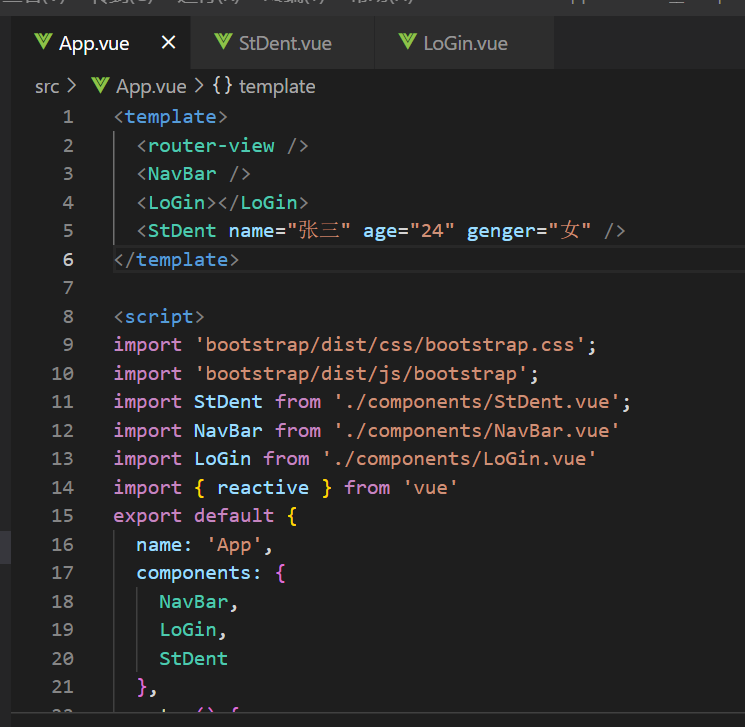Click the './components/LoGin.vue' path
The image size is (745, 727).
(x=459, y=459)
